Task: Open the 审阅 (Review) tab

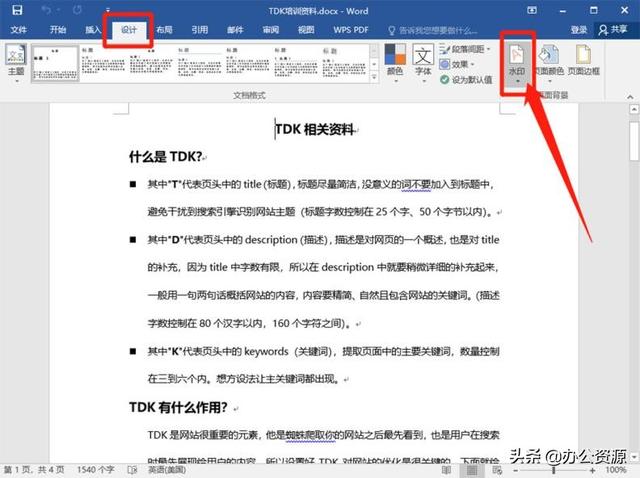Action: pos(271,30)
